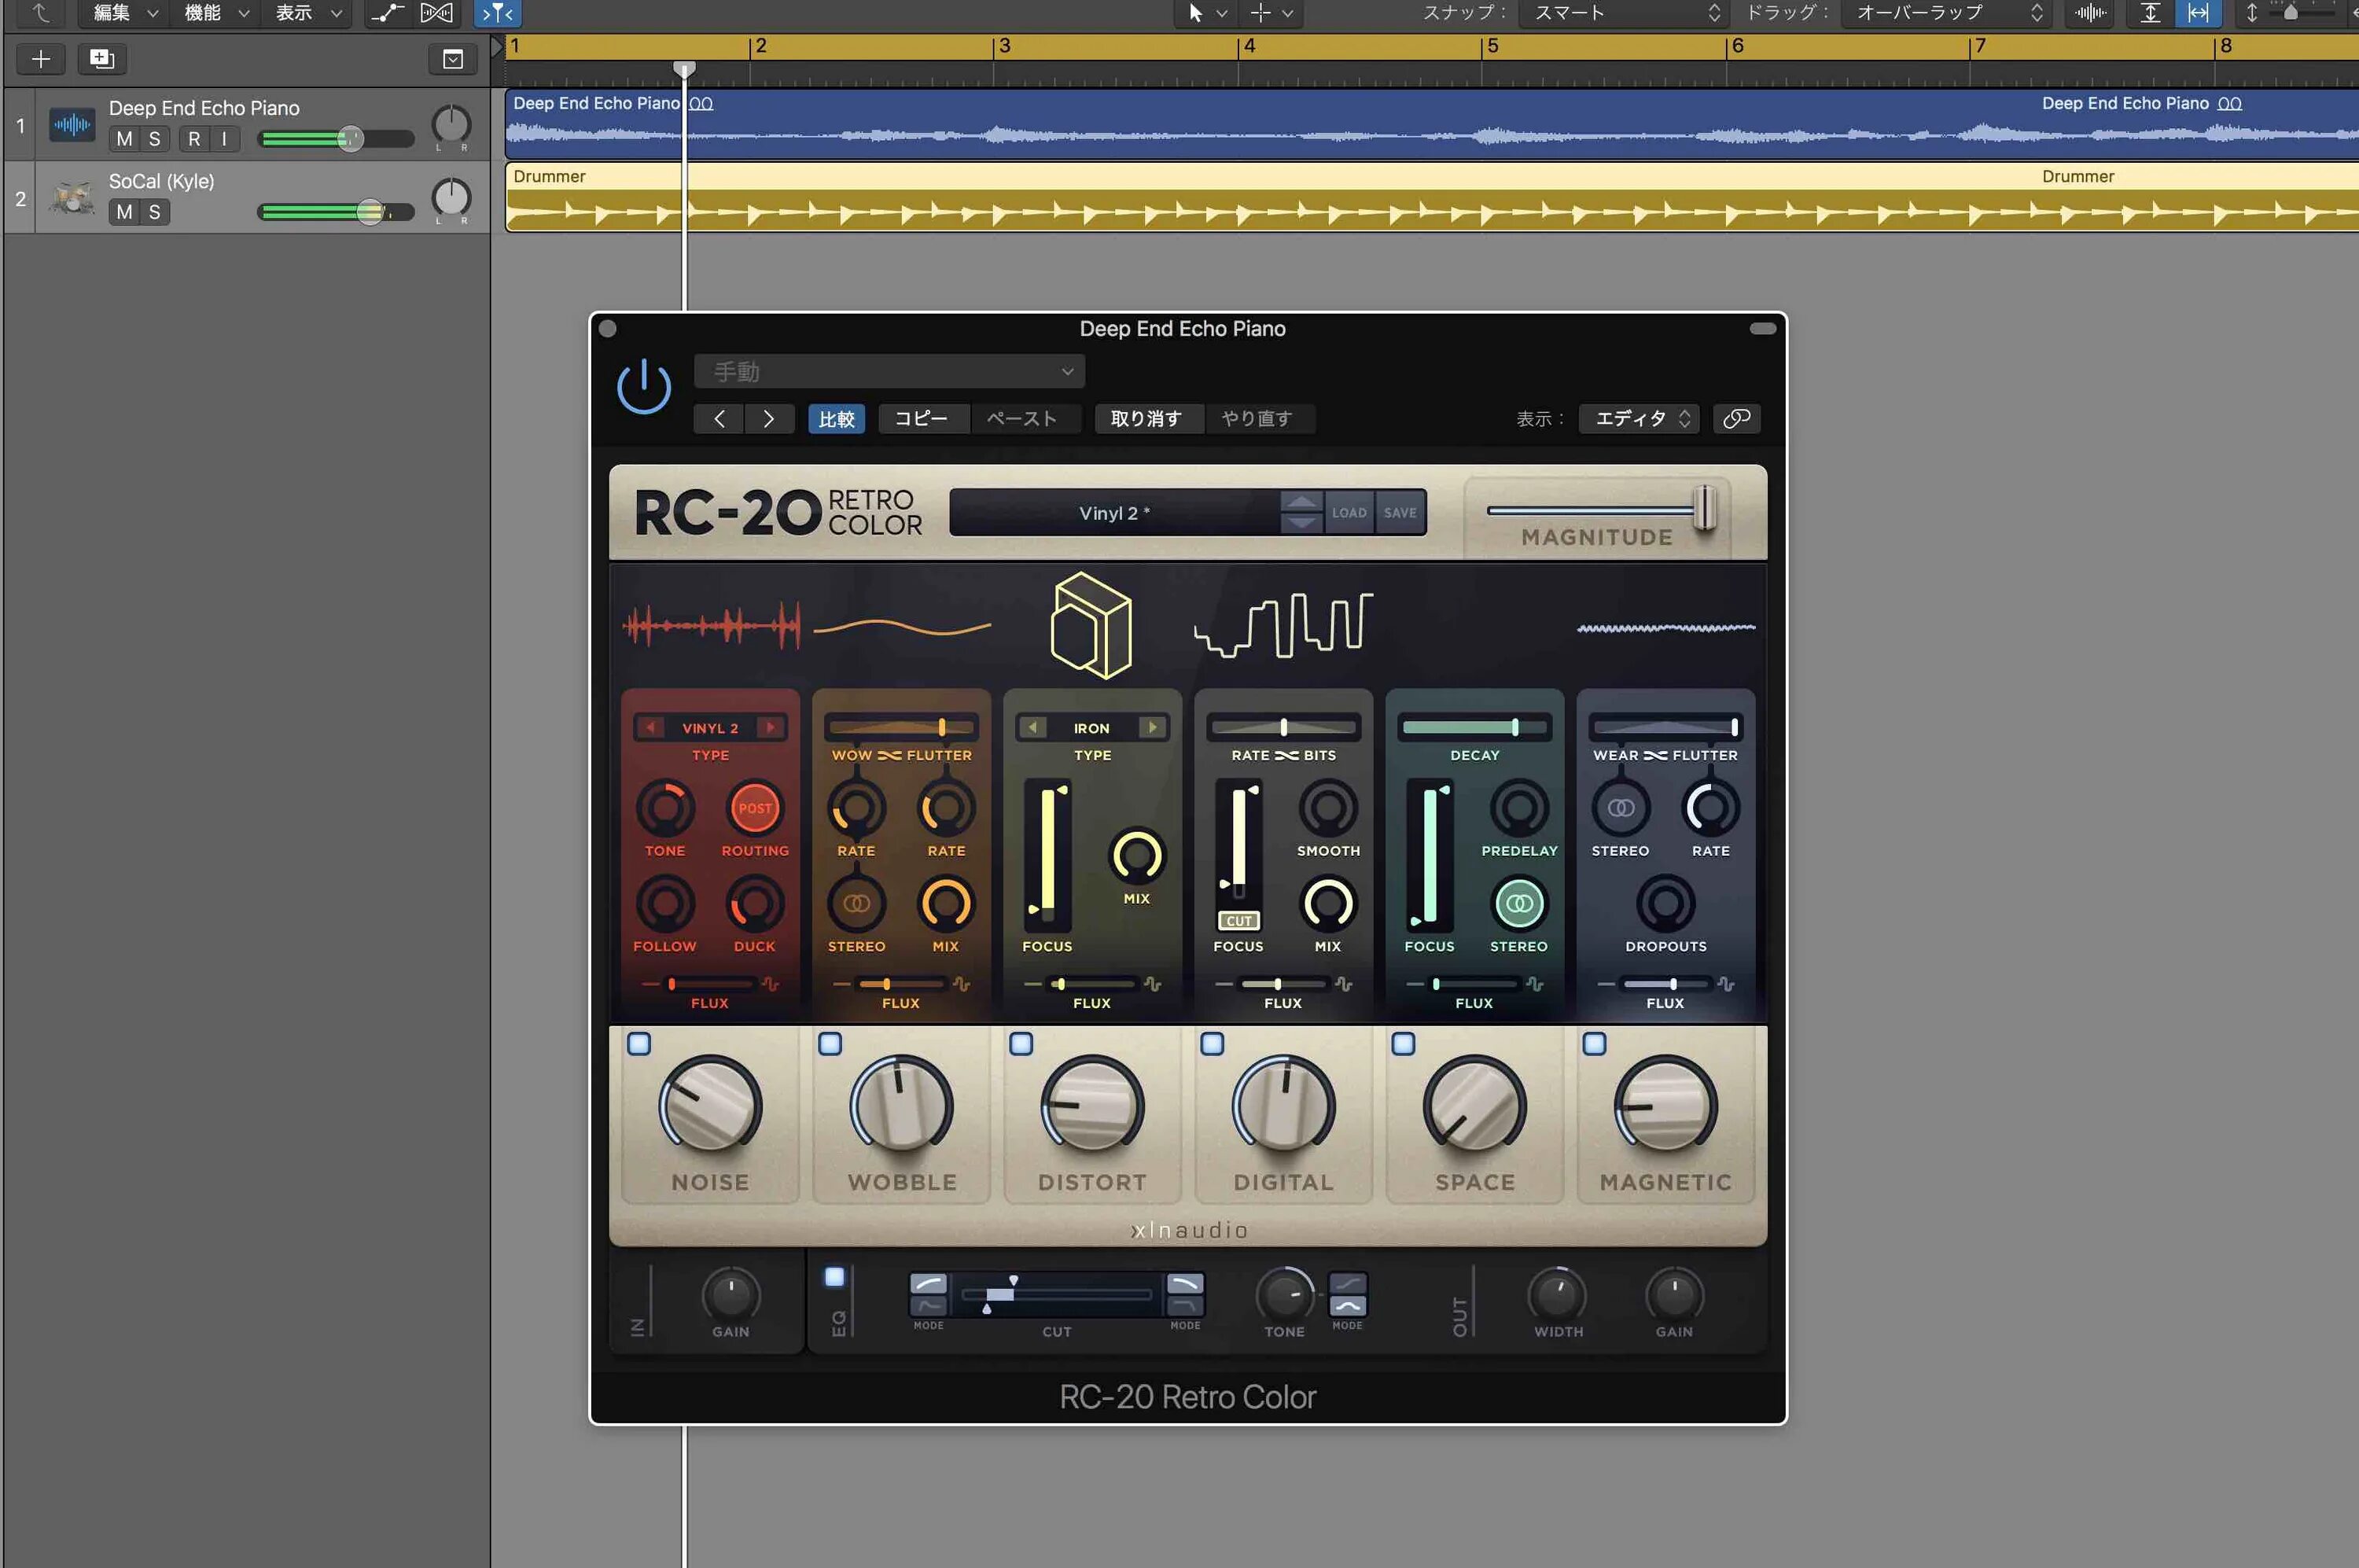
Task: Open the 機能 menu
Action: [216, 13]
